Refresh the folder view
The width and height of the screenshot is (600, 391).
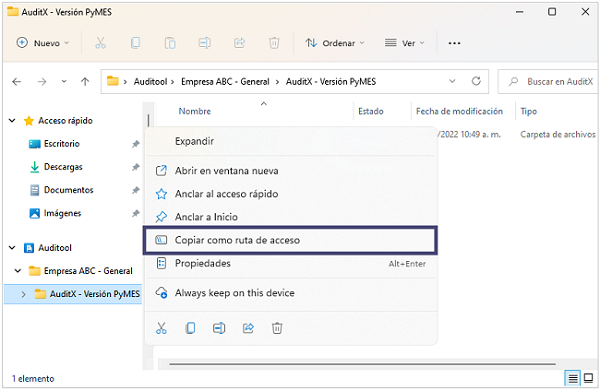(x=476, y=81)
